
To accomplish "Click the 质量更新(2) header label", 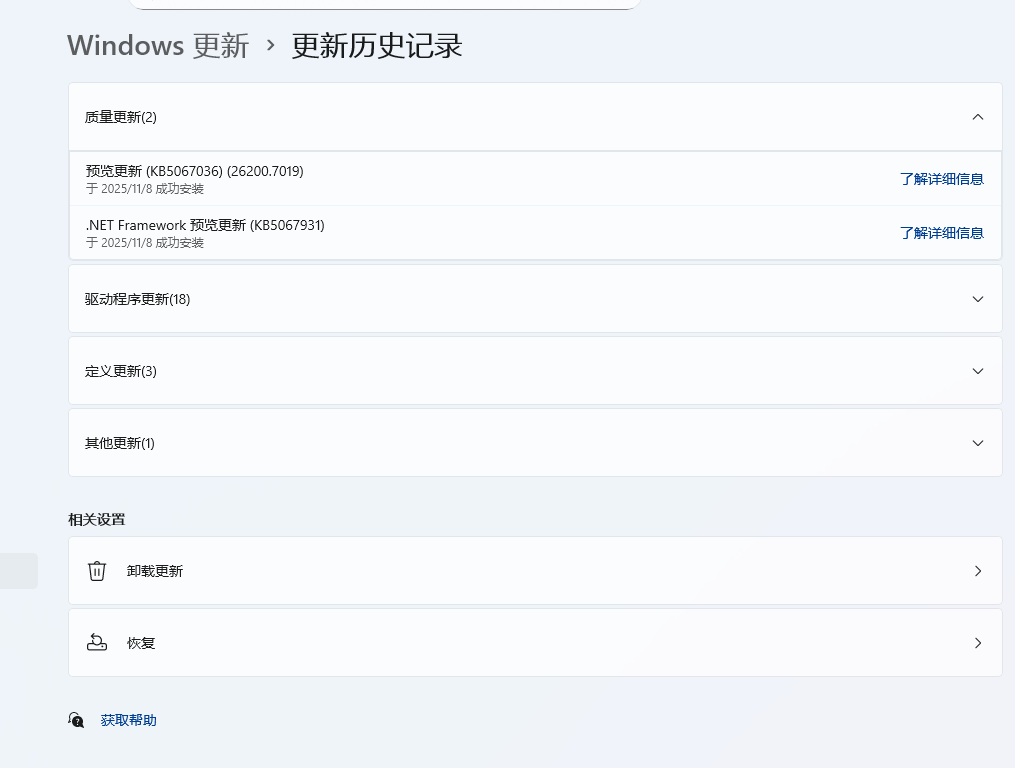I will click(120, 117).
